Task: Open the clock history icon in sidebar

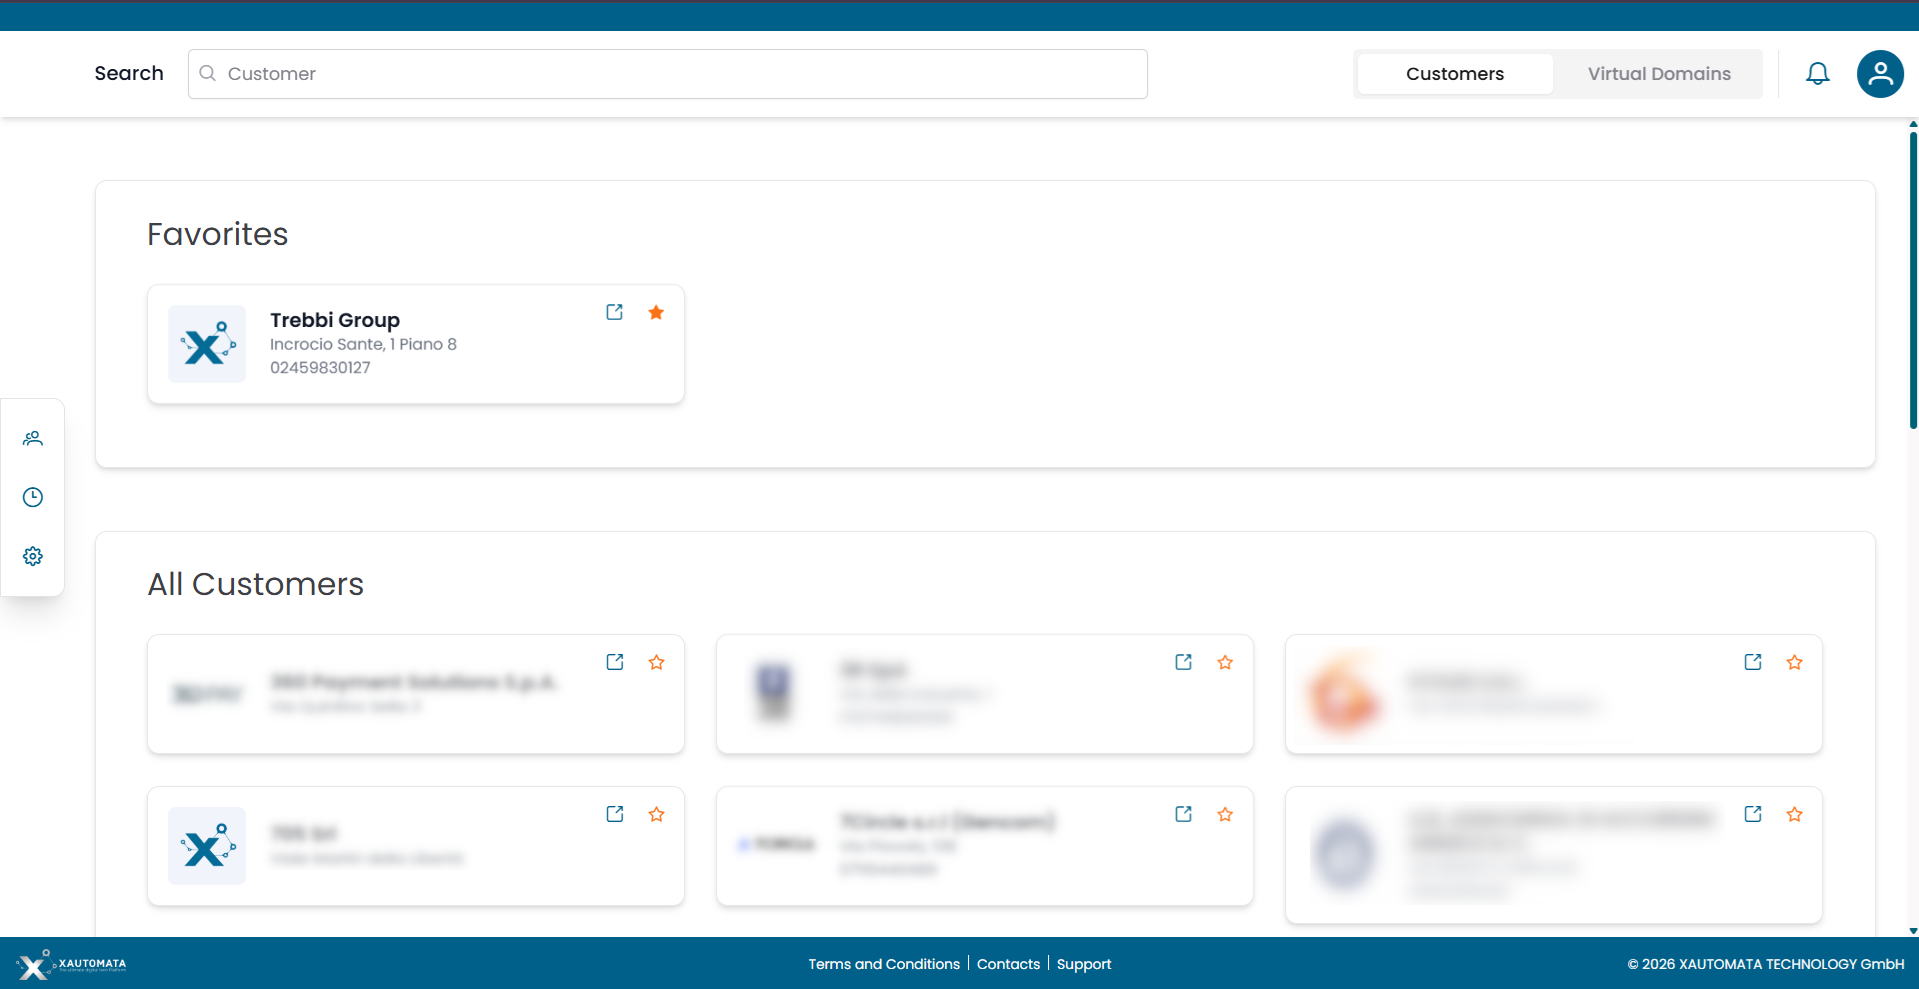Action: pos(33,497)
